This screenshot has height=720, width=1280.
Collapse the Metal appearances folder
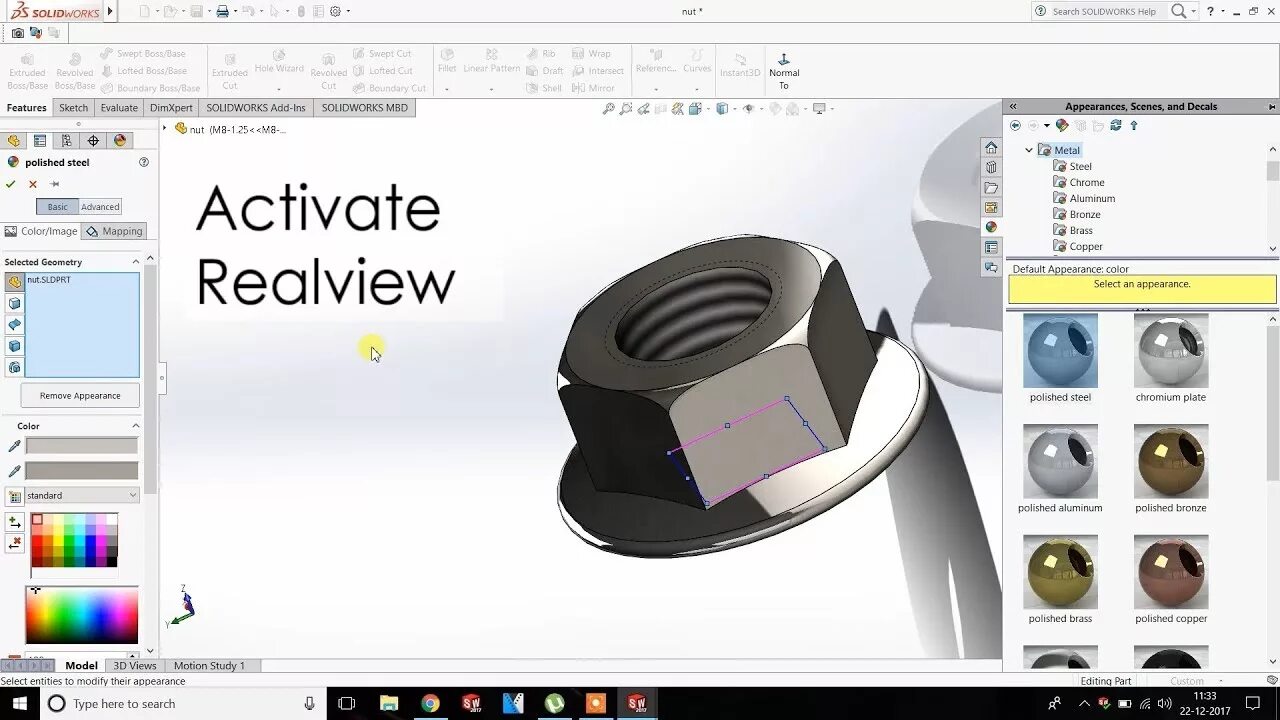tap(1030, 149)
